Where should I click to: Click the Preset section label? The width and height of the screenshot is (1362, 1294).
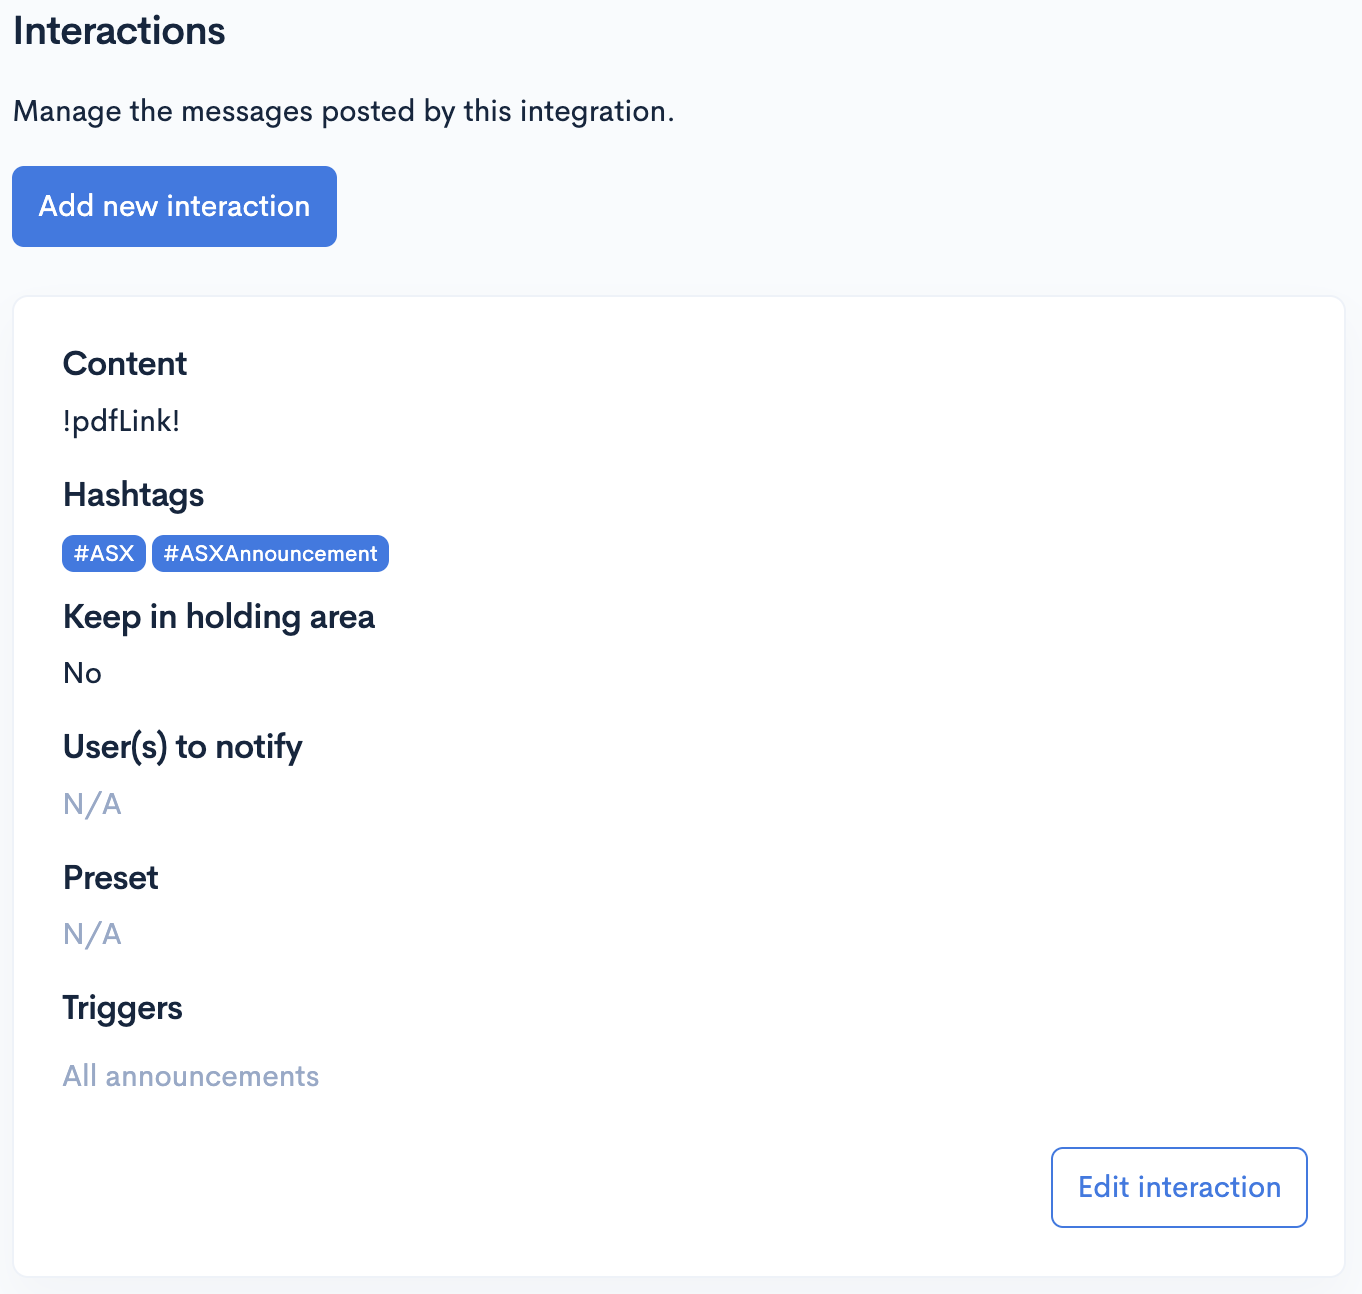click(110, 878)
